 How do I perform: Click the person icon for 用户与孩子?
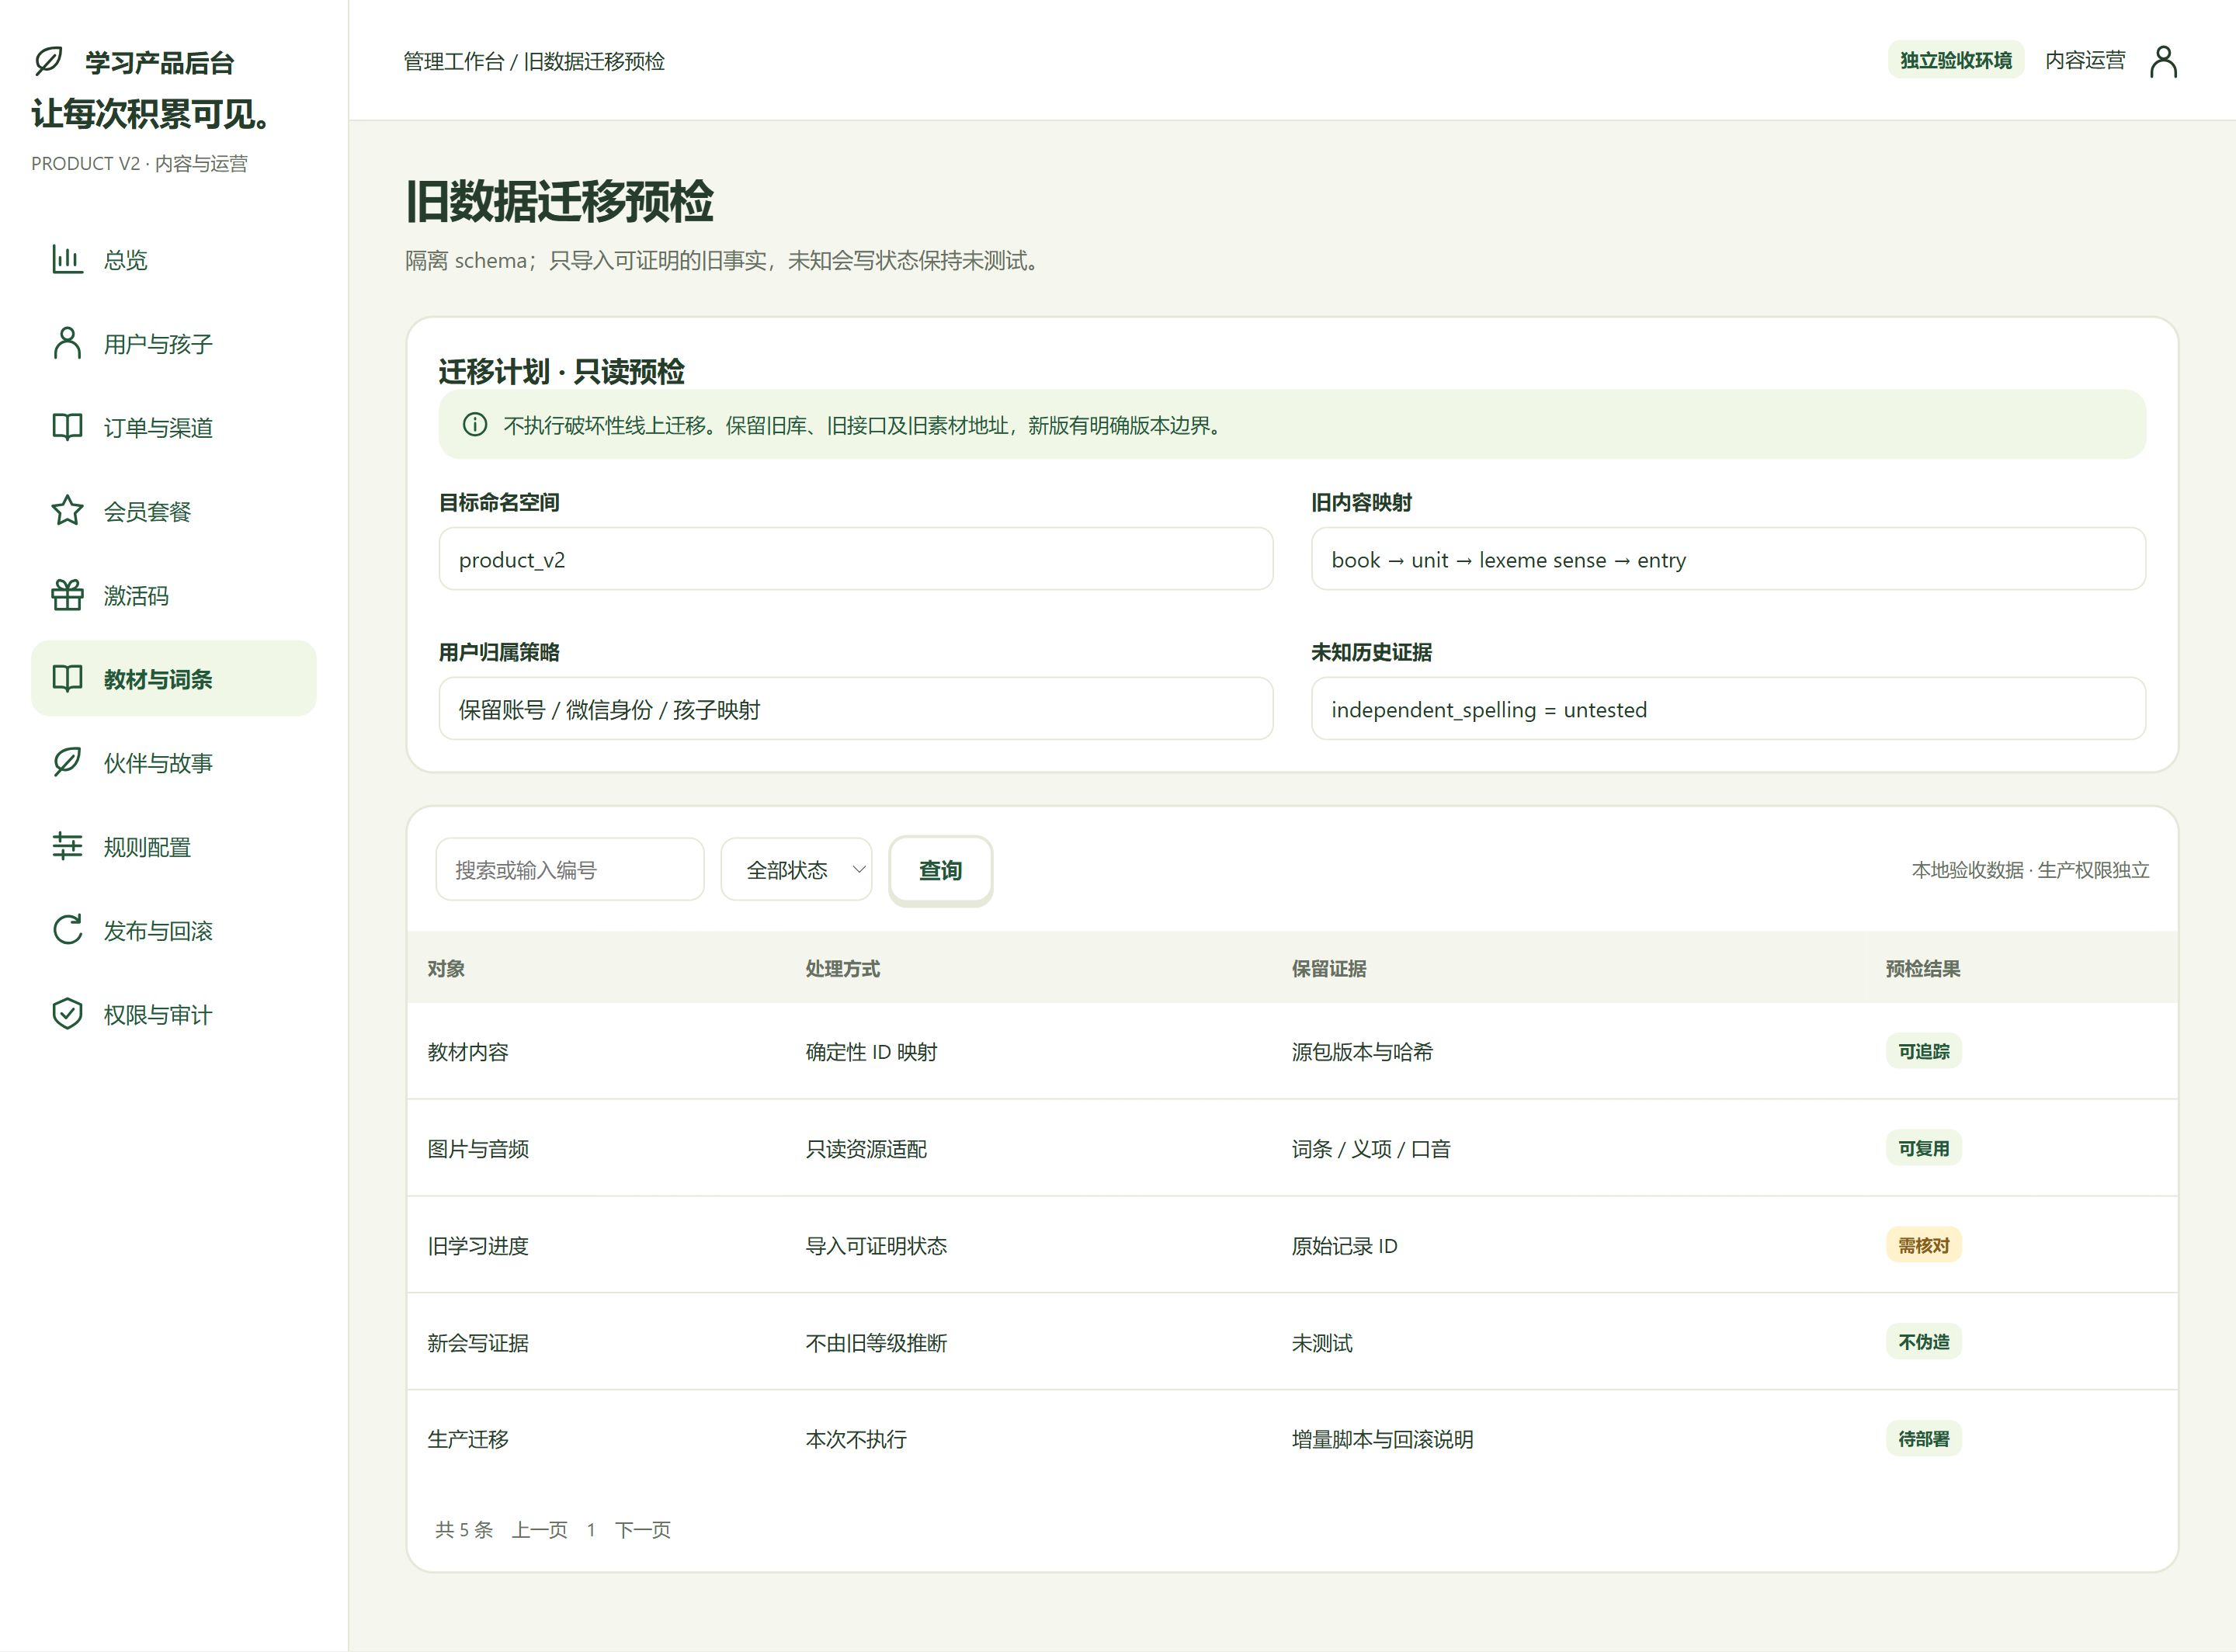[67, 343]
